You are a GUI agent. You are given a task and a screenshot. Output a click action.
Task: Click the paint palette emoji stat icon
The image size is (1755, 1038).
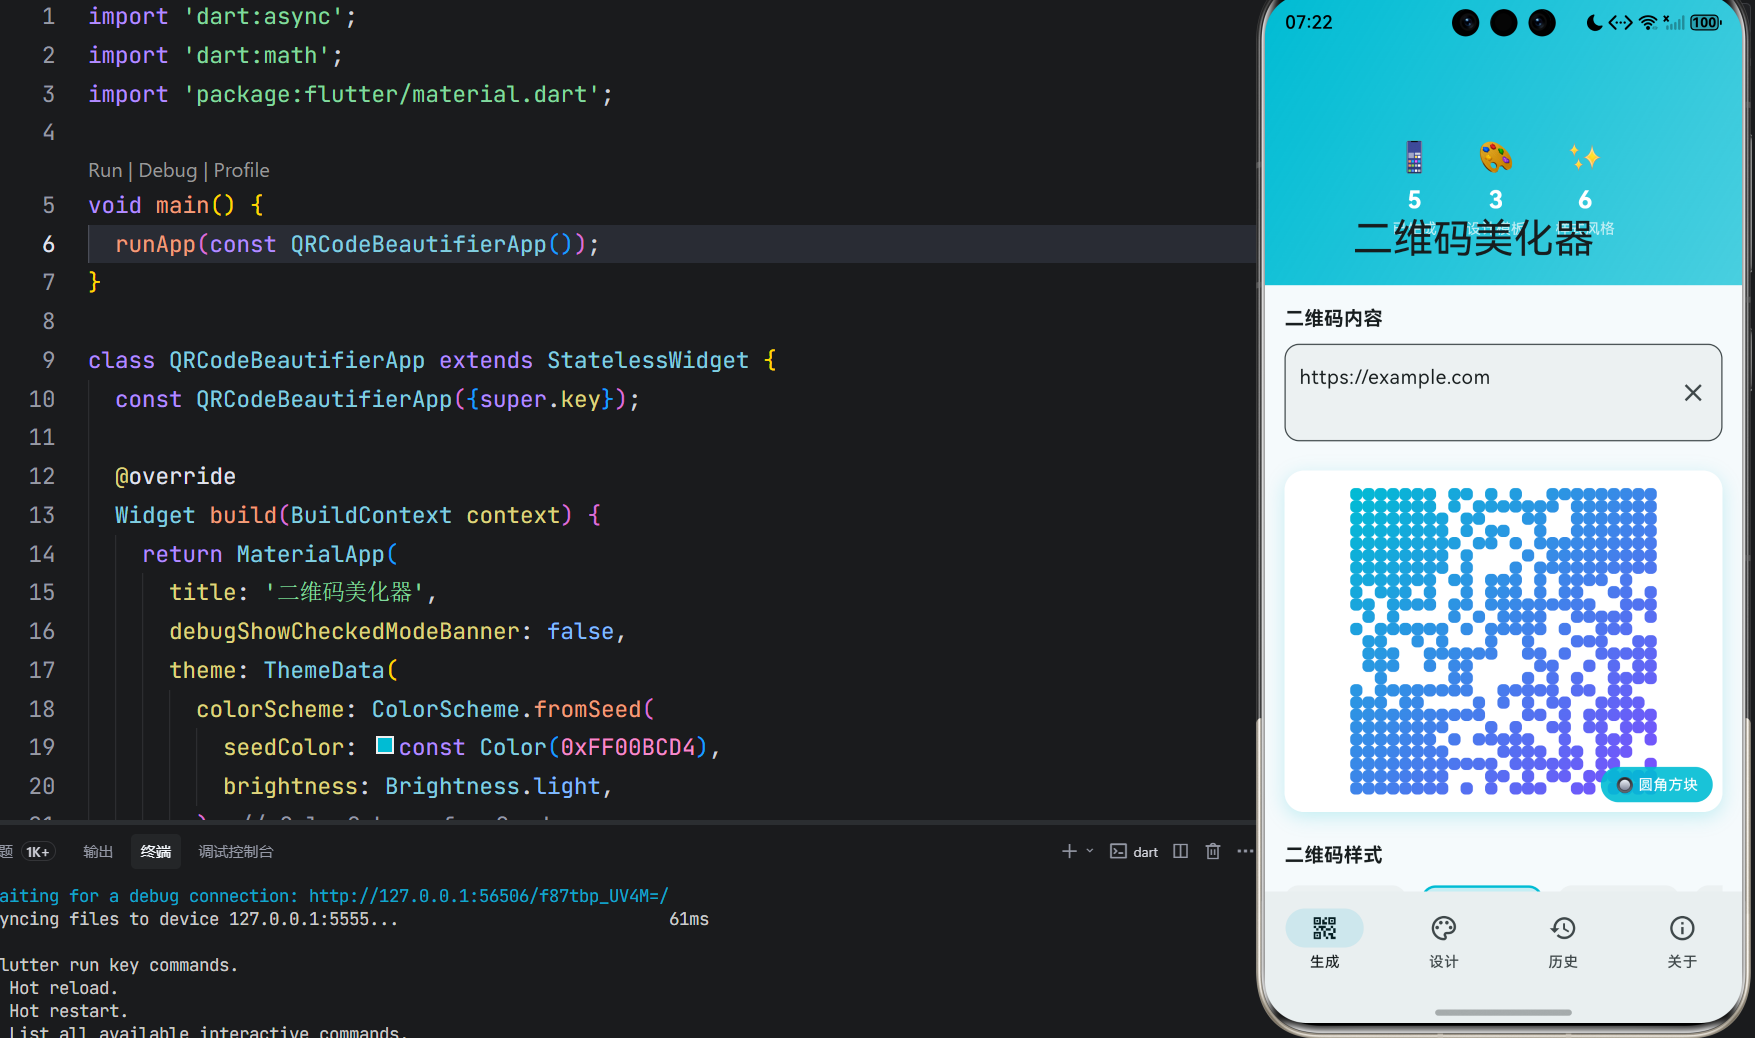click(x=1495, y=157)
